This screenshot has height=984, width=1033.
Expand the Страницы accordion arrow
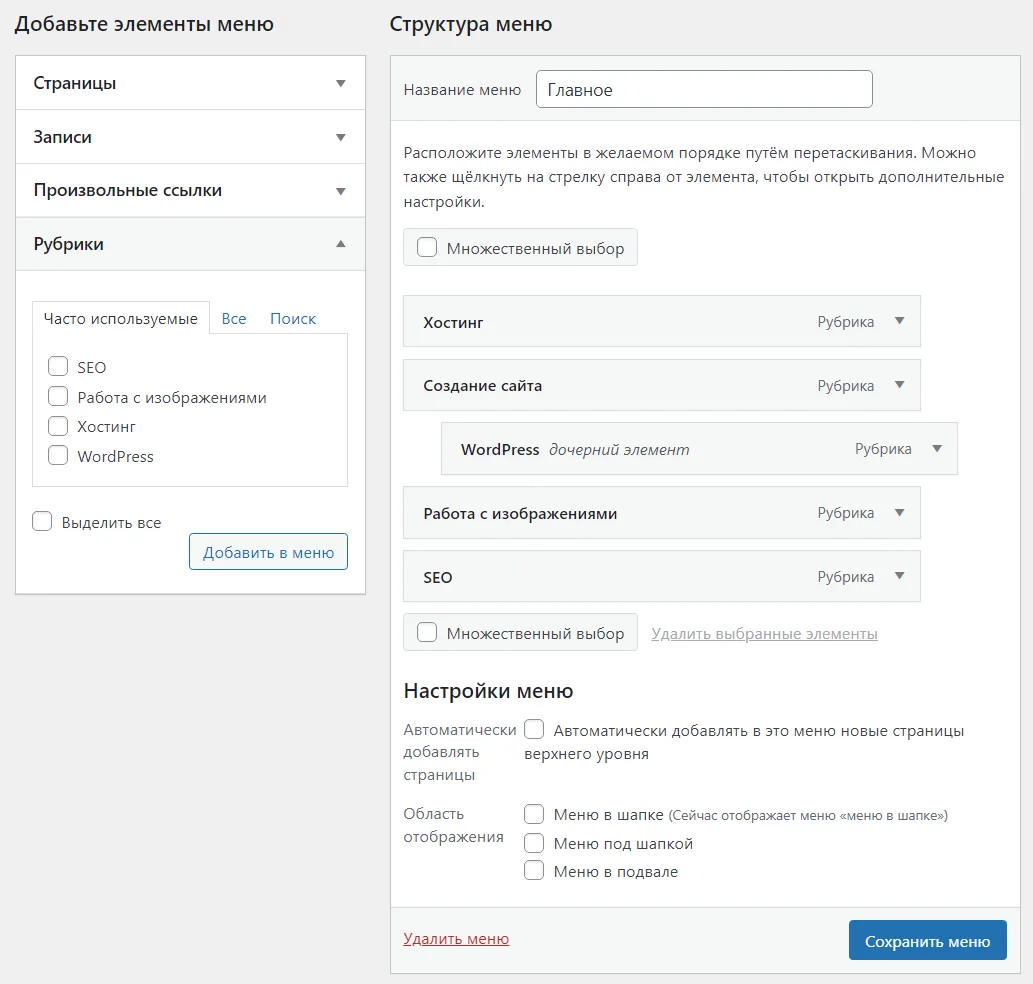pos(341,83)
